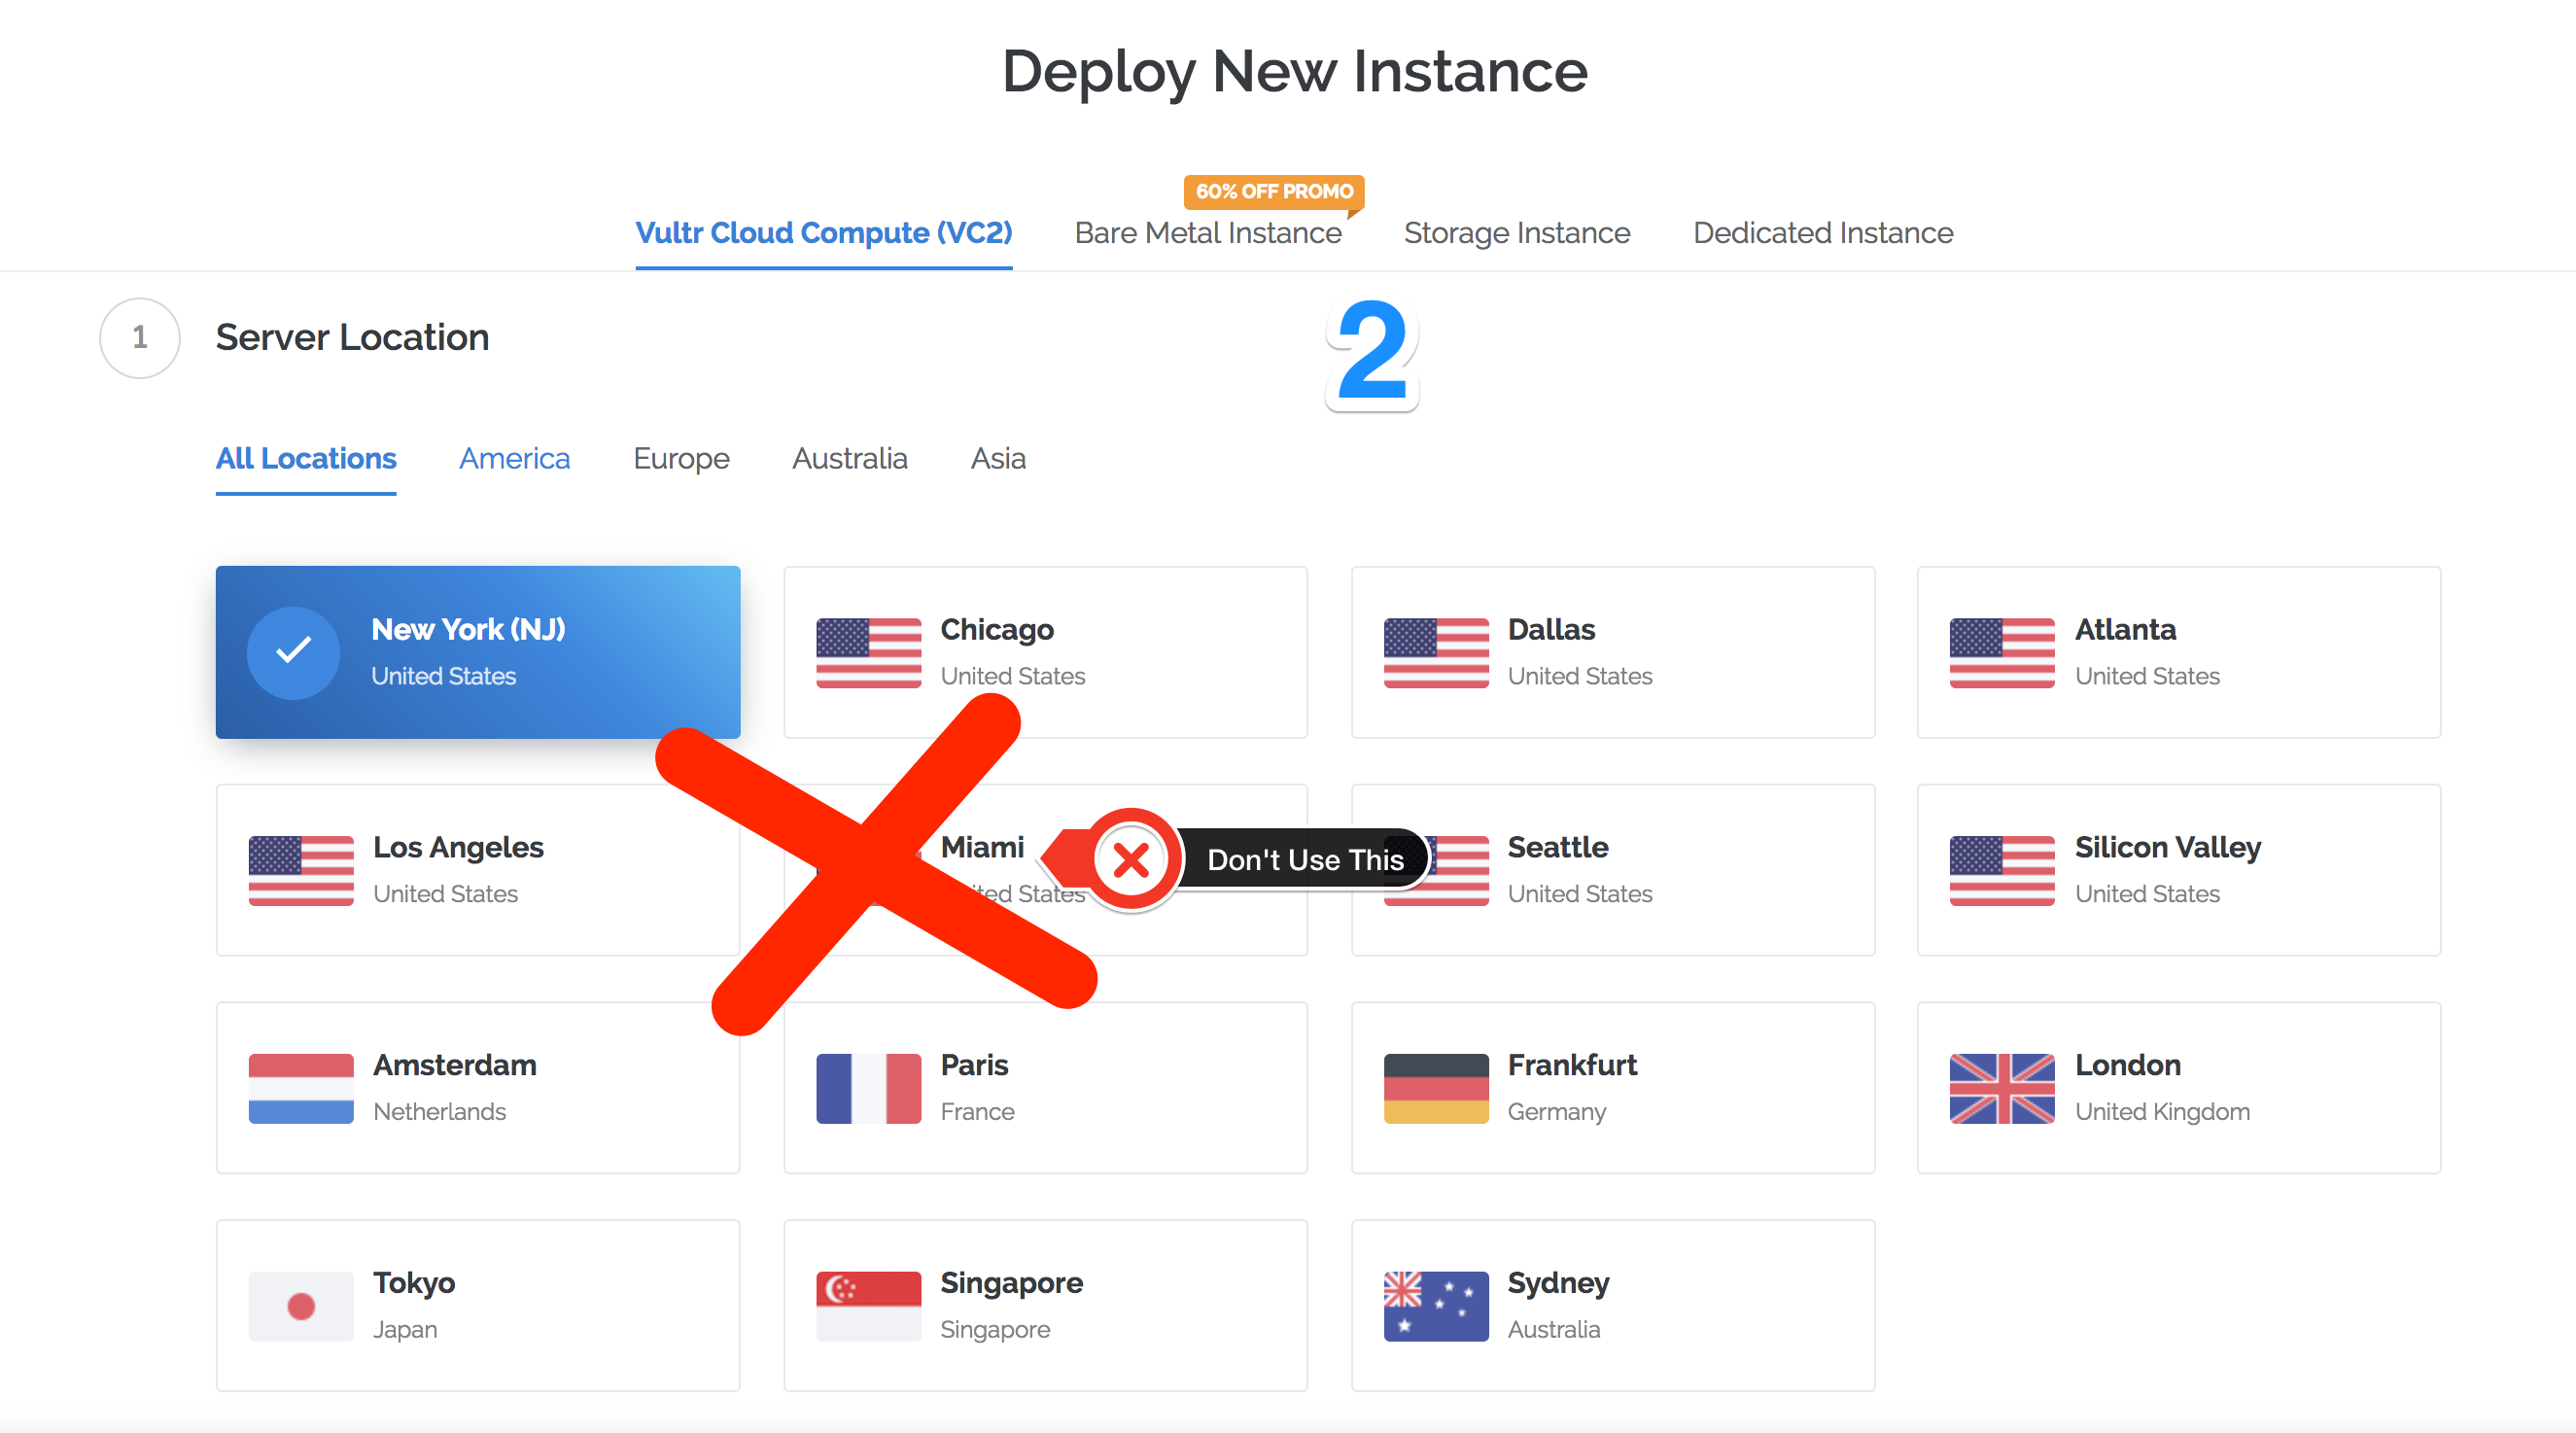Choose Atlanta server location
The height and width of the screenshot is (1433, 2576).
tap(2179, 652)
